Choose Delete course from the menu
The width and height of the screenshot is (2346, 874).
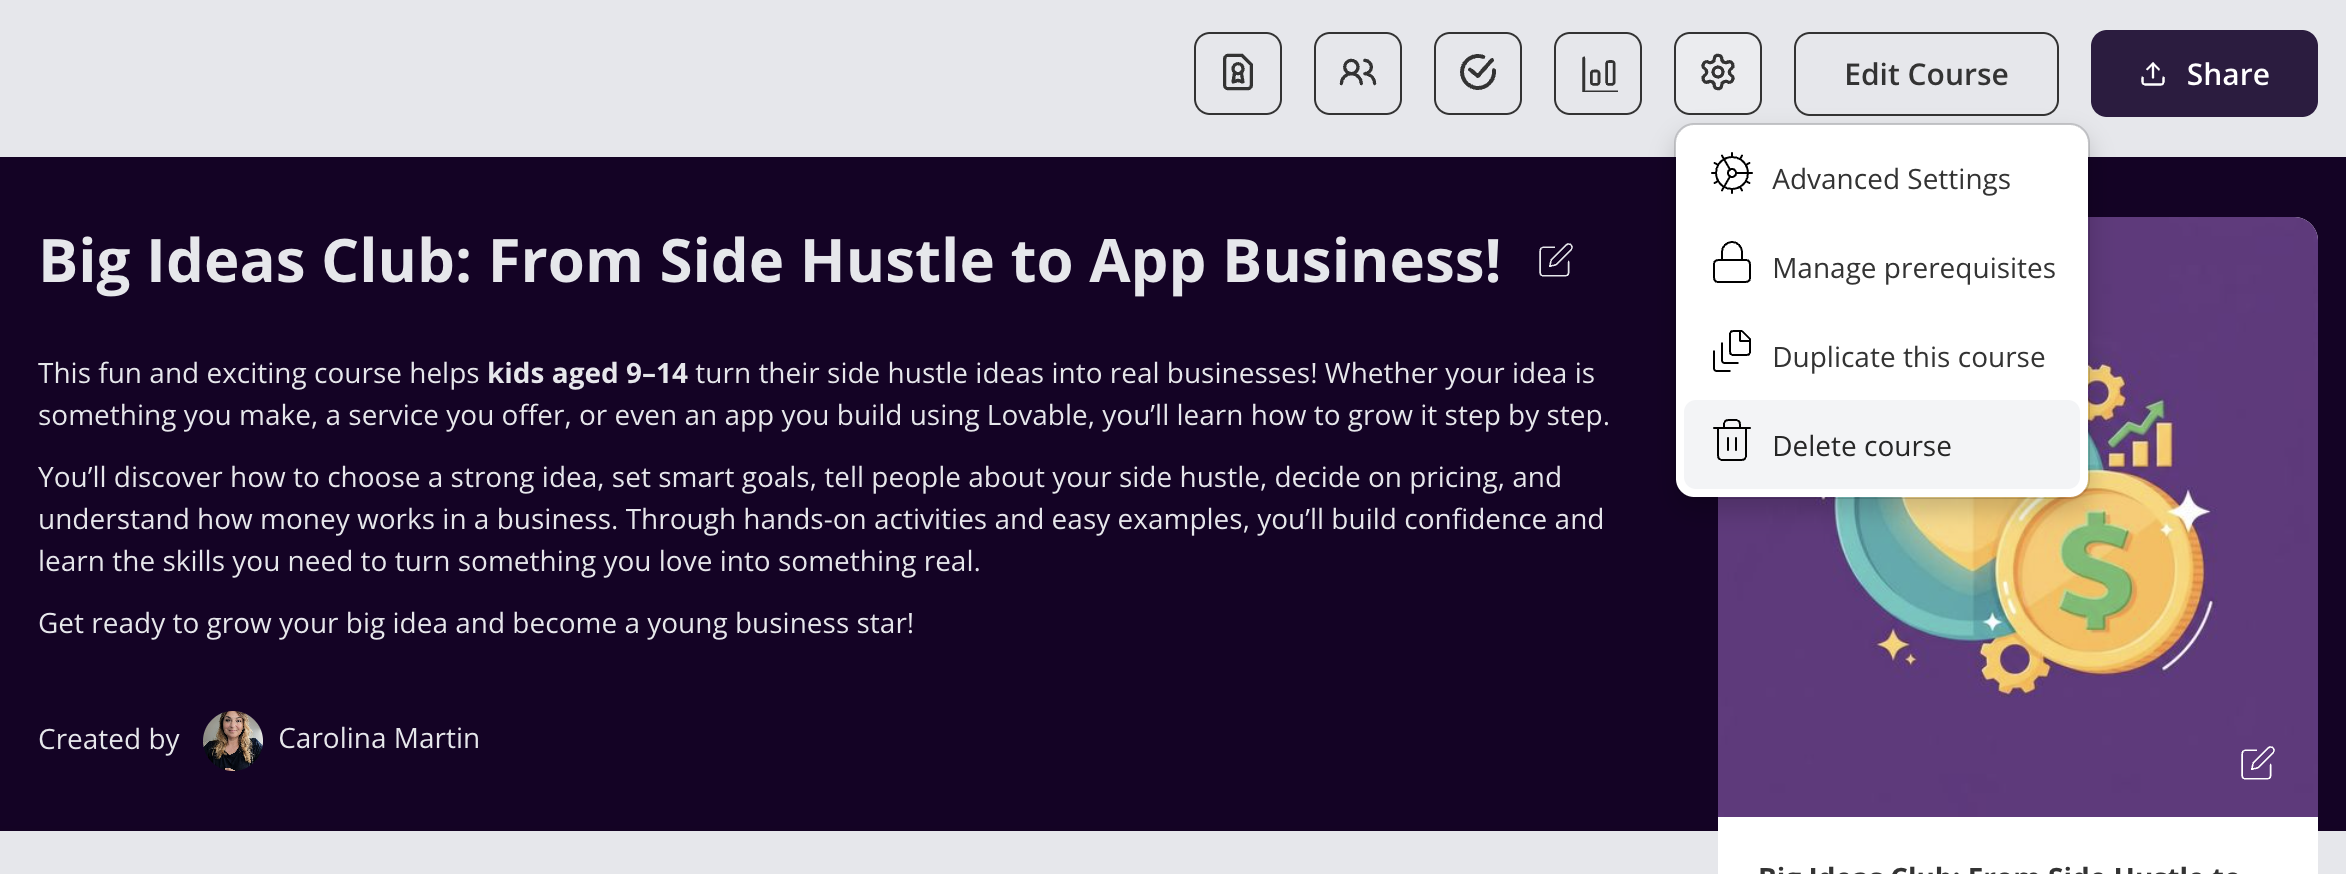click(1861, 446)
